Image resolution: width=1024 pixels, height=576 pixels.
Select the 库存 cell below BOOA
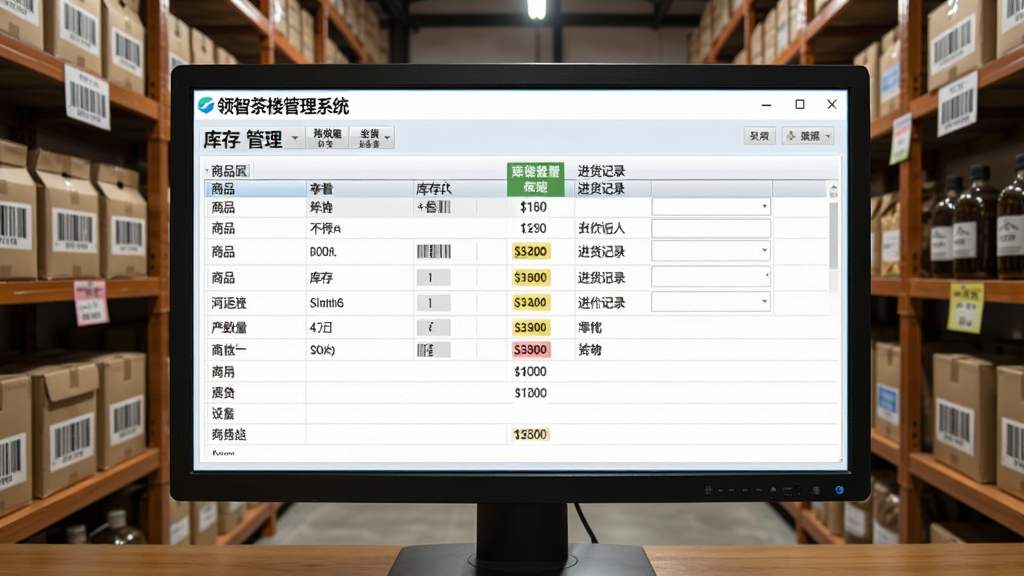tap(321, 278)
